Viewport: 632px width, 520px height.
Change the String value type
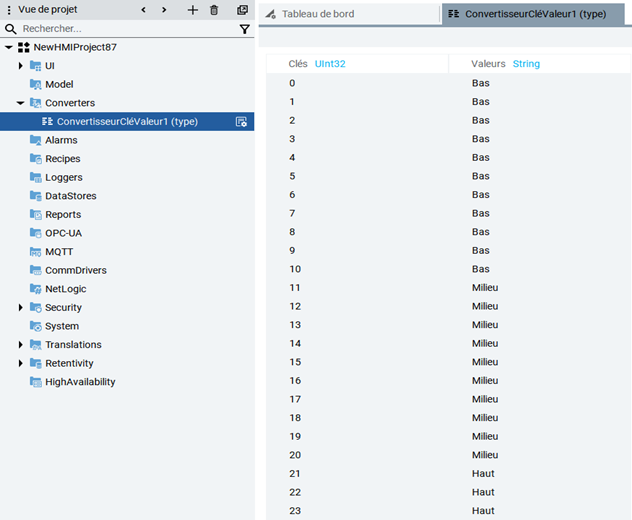(x=526, y=64)
